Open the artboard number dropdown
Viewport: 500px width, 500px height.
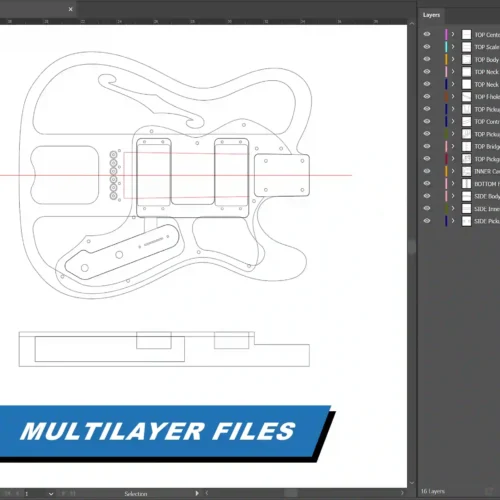click(x=51, y=494)
